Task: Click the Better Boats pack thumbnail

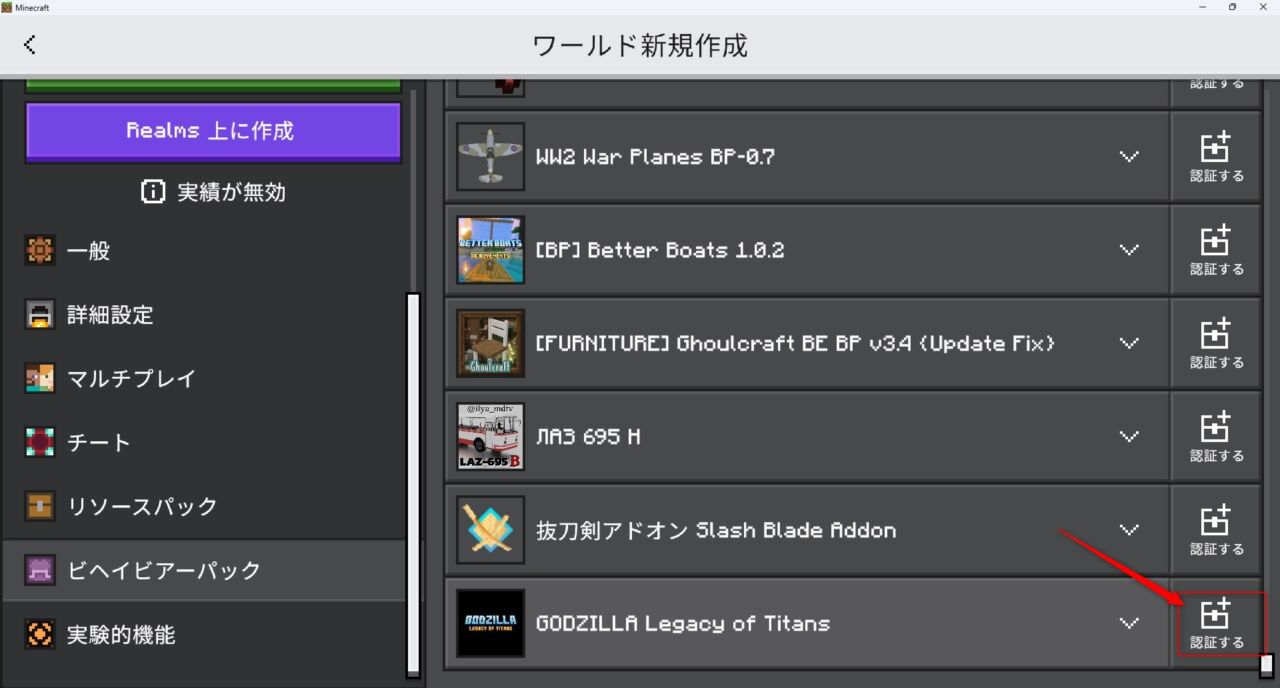Action: coord(491,250)
